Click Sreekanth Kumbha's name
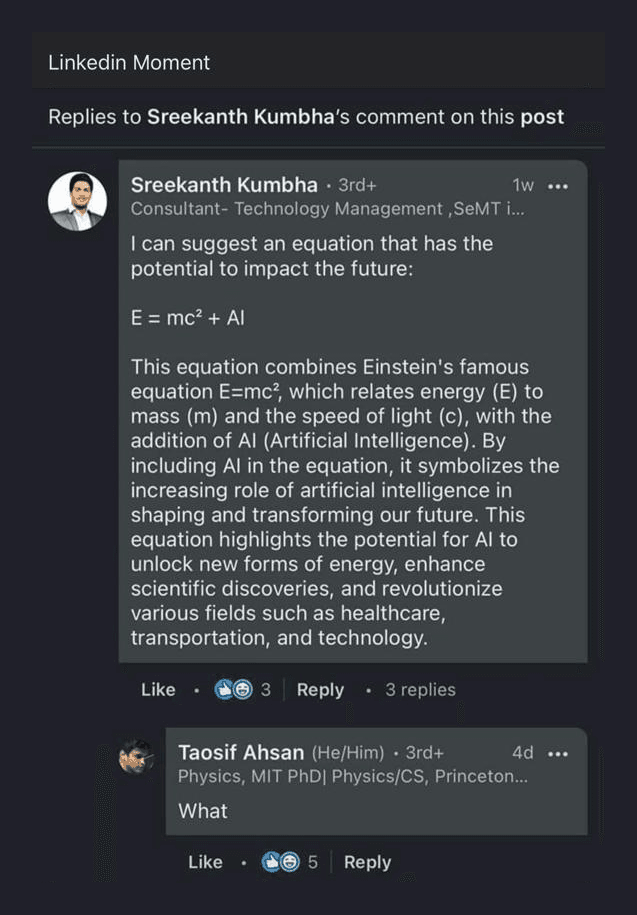 (x=223, y=185)
